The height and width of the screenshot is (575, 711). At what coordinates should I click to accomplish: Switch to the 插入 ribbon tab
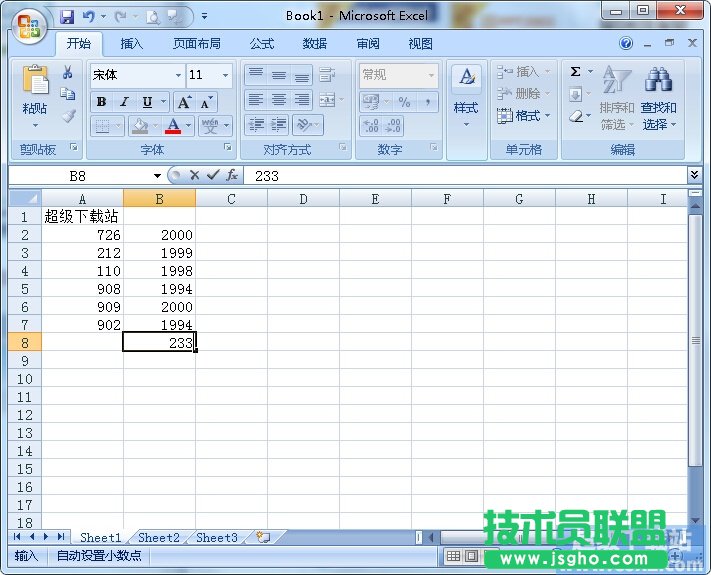coord(131,44)
